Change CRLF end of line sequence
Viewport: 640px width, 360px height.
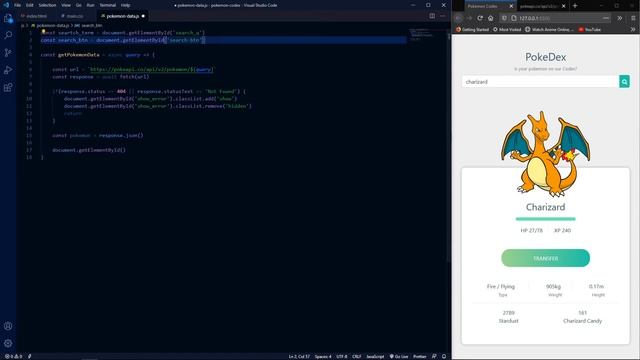[x=356, y=356]
